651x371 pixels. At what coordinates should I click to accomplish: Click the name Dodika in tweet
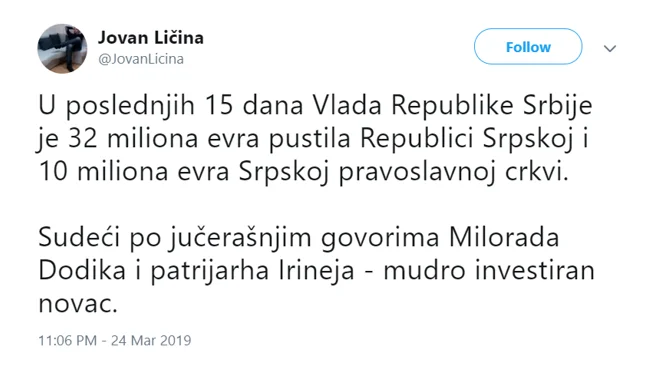click(x=82, y=271)
